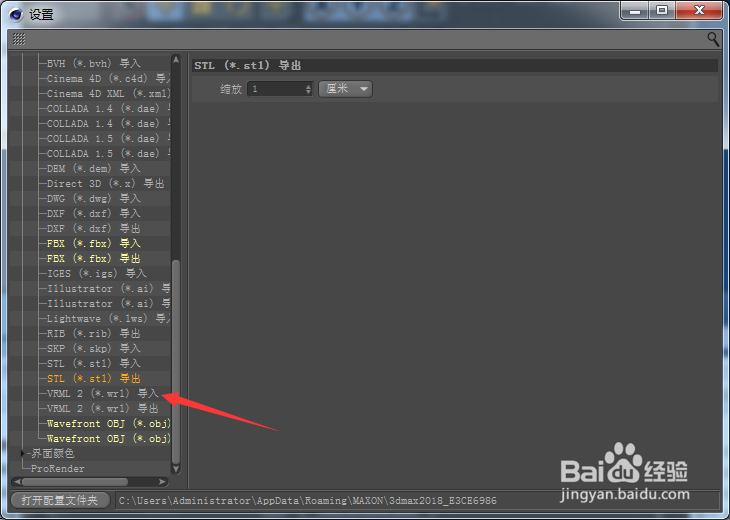Screen dimensions: 730x520
Task: Close the 设置 window
Action: [699, 11]
